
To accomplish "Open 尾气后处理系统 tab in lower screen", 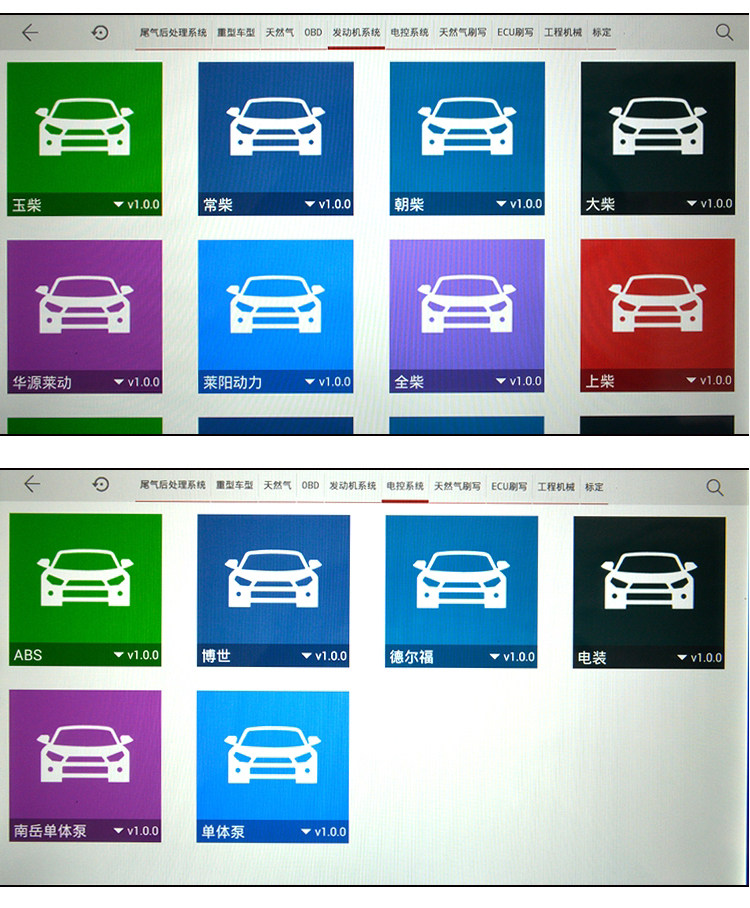I will 172,485.
